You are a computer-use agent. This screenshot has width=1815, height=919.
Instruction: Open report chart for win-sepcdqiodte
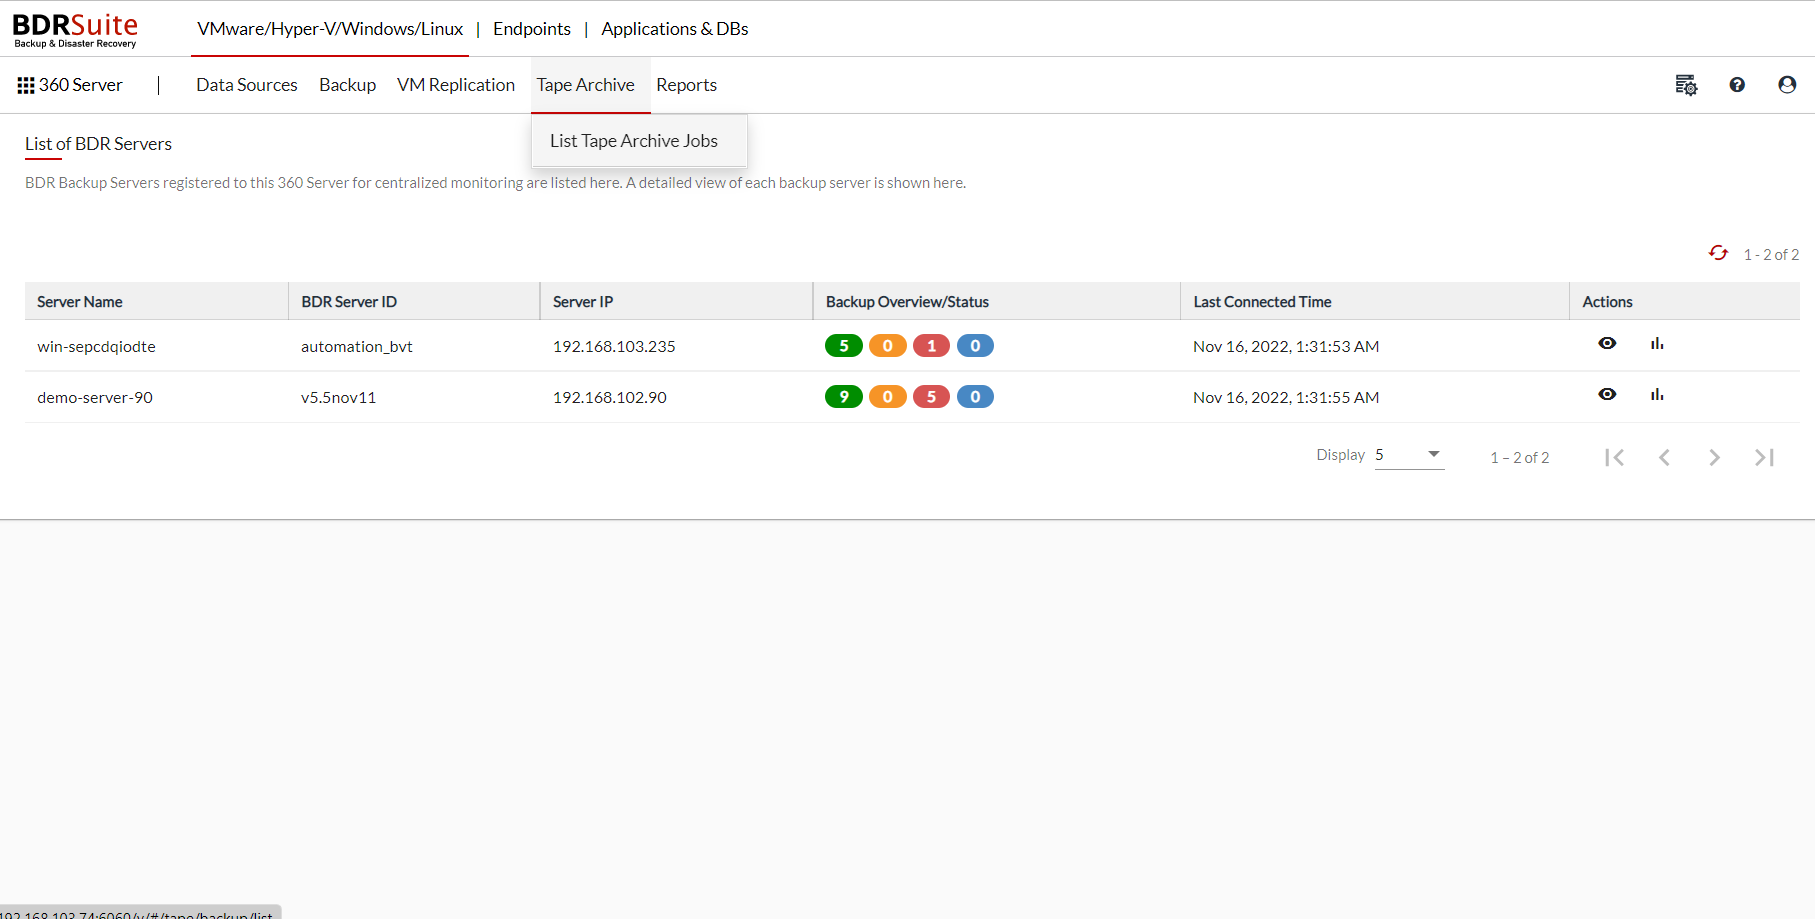1657,343
